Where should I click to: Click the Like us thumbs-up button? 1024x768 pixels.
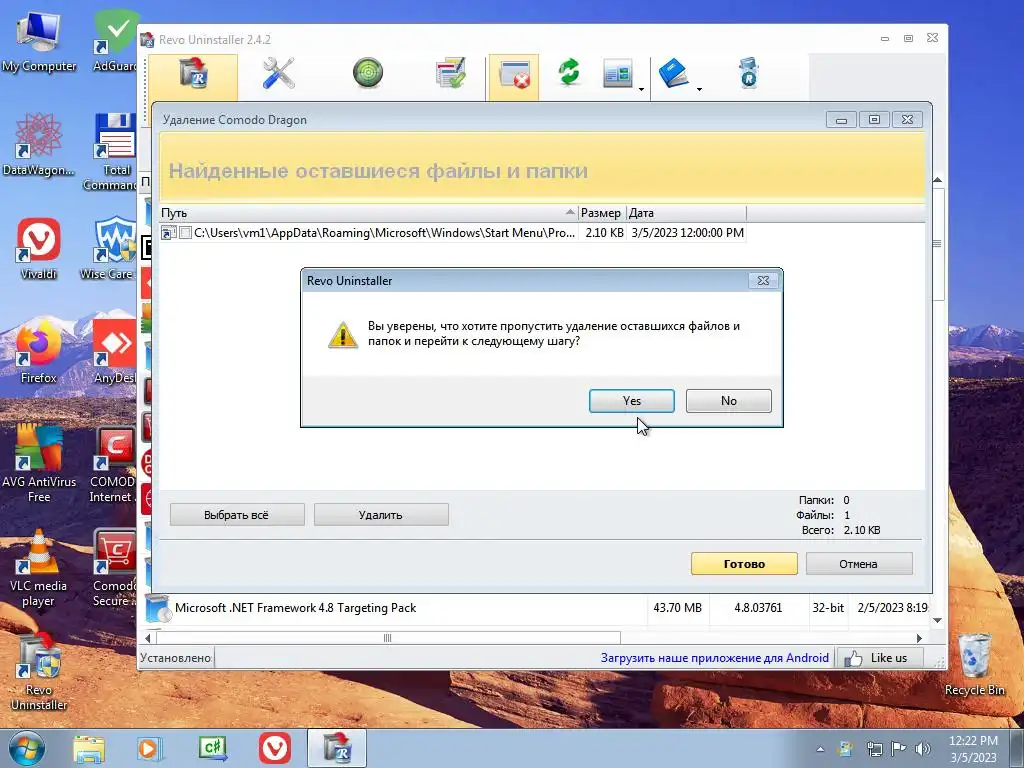[x=880, y=658]
